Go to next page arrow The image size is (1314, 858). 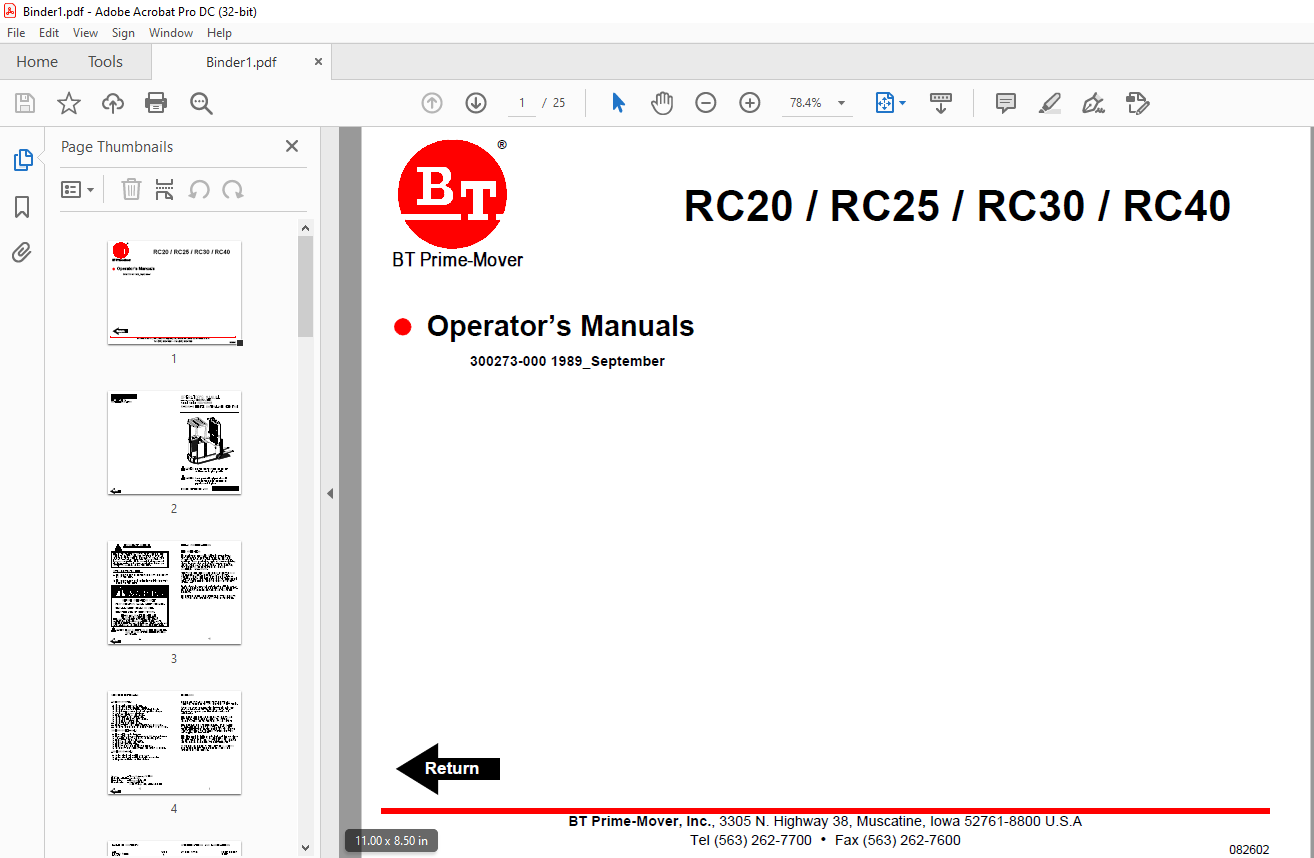[x=476, y=103]
